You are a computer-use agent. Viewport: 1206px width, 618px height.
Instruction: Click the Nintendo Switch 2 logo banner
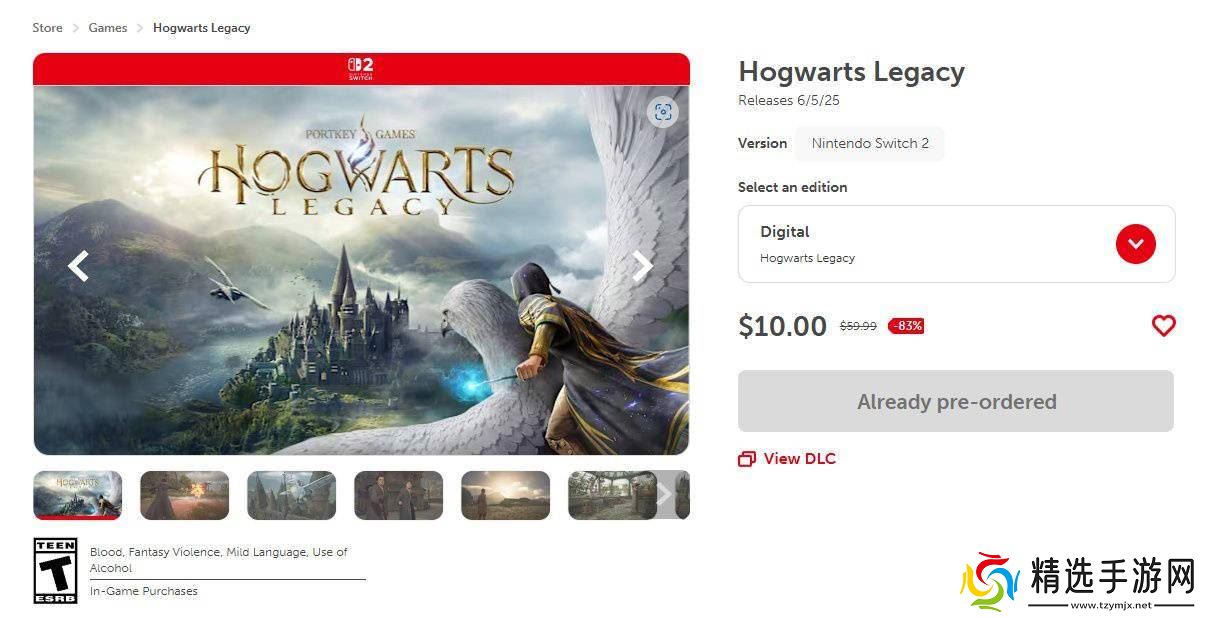click(x=361, y=69)
